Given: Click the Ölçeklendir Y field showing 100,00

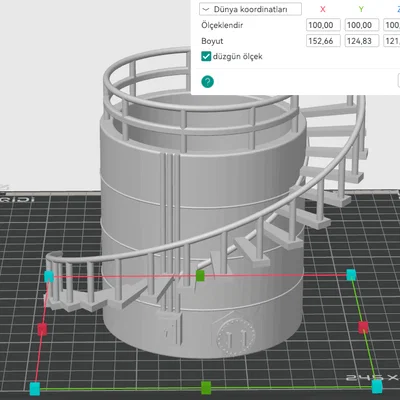Looking at the screenshot, I should (362, 25).
